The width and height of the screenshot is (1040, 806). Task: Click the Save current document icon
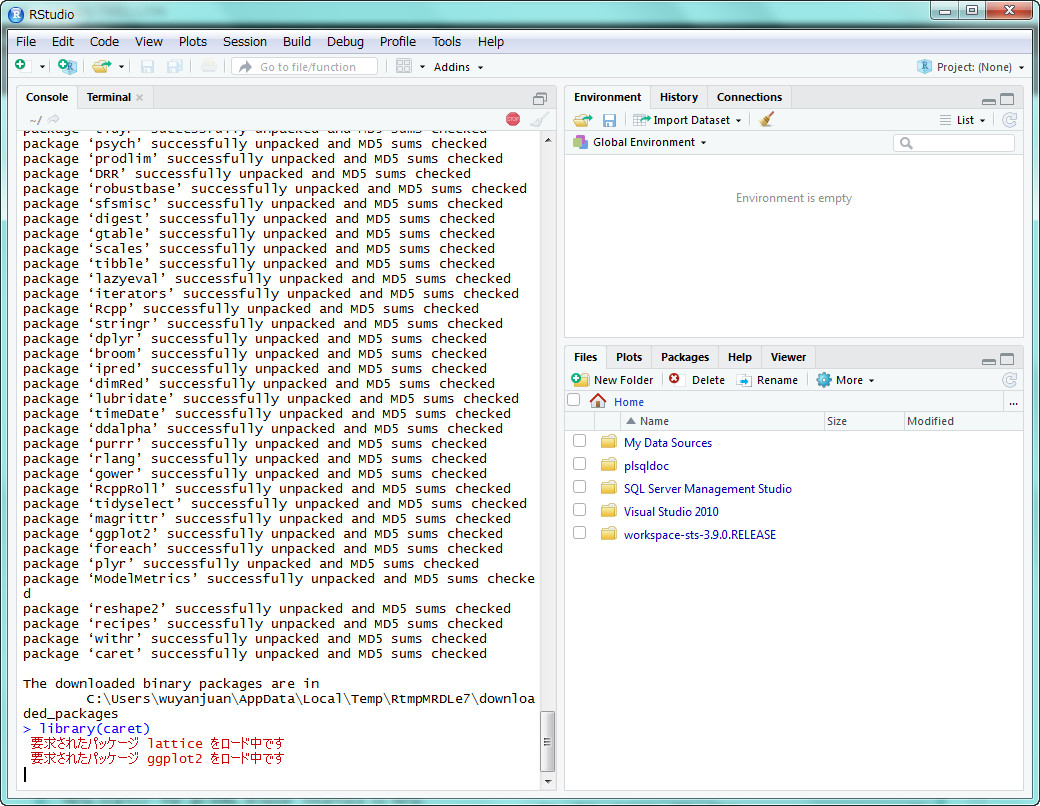click(x=147, y=66)
